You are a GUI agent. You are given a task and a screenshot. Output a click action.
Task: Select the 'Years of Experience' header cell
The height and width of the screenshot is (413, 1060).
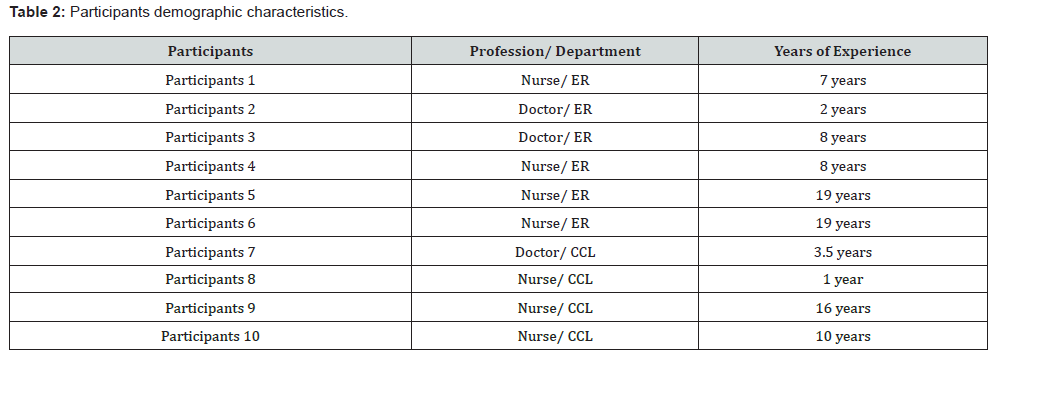(x=842, y=51)
